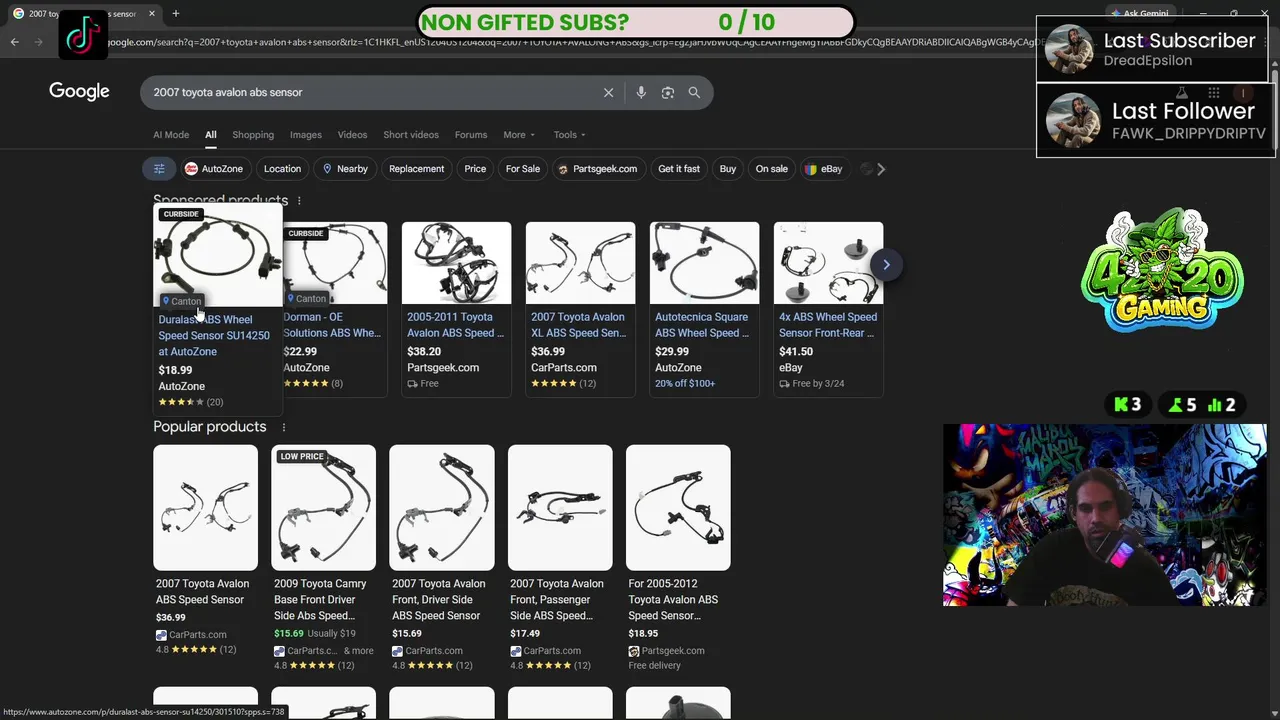
Task: Open Google Lens image search icon
Action: point(668,92)
